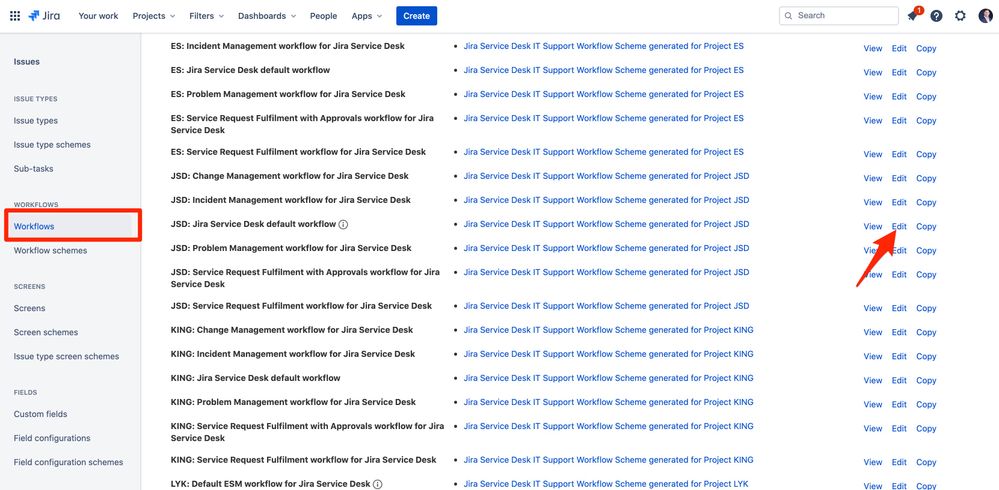
Task: Select 'ES: Problem Management workflow' row name
Action: click(x=288, y=94)
